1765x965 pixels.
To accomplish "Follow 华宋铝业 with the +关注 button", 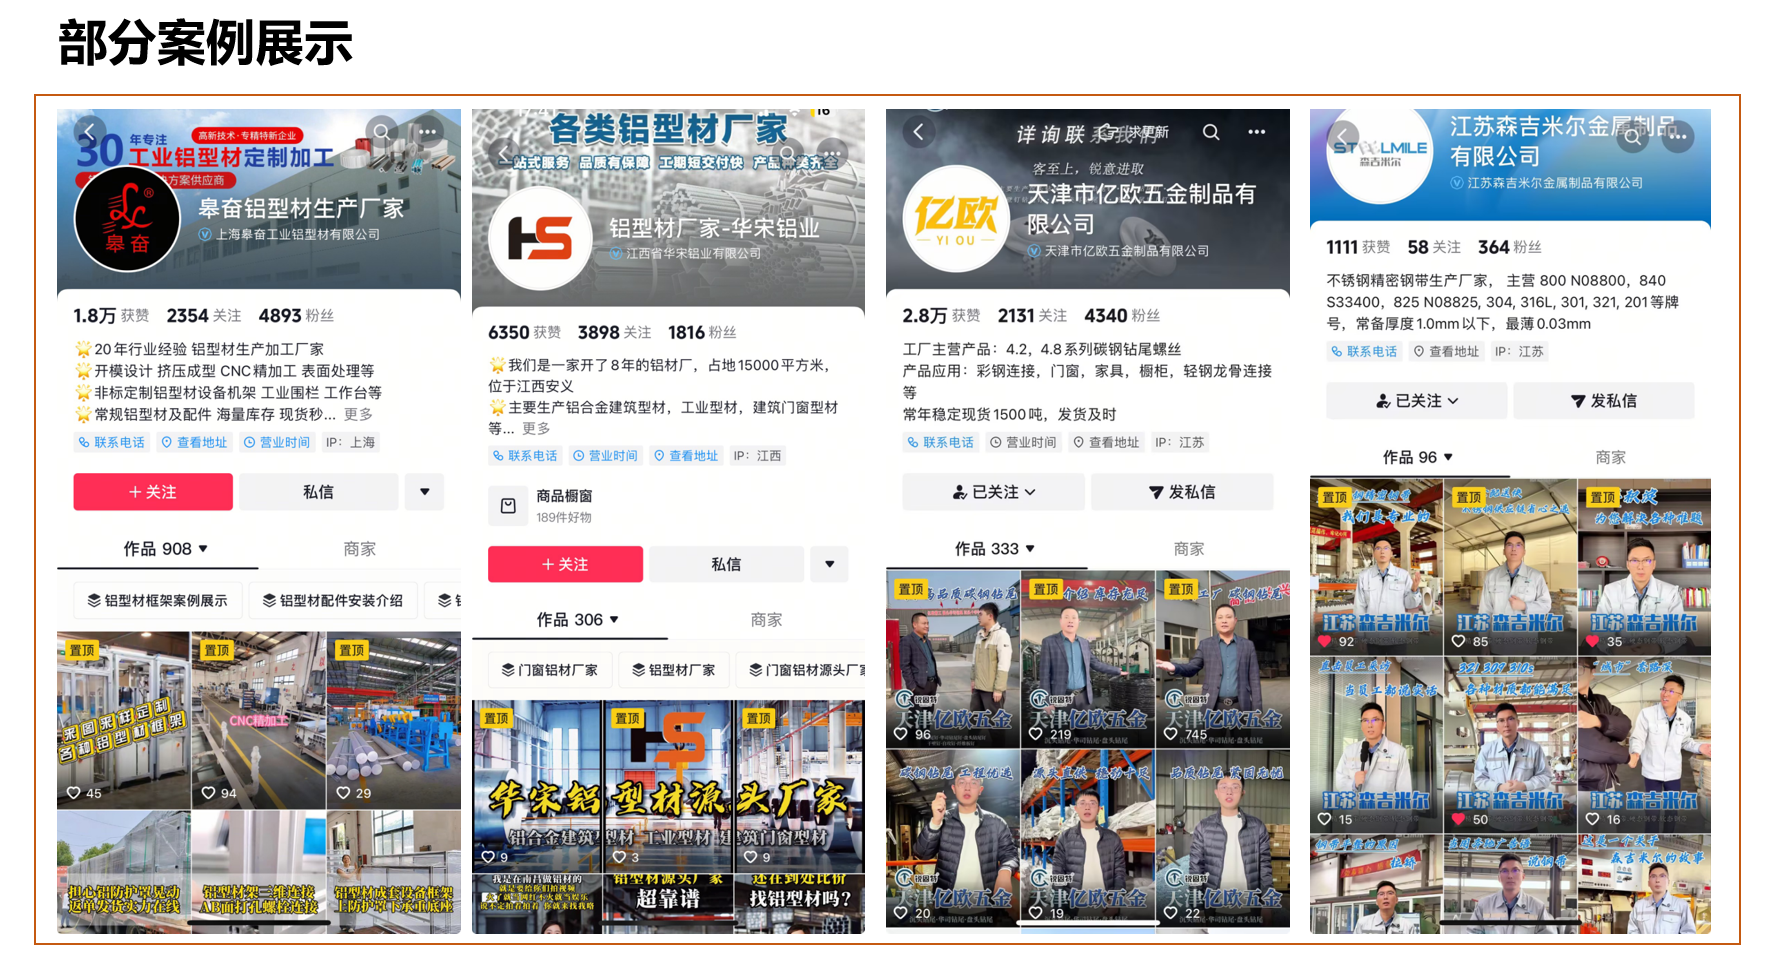I will [x=565, y=564].
